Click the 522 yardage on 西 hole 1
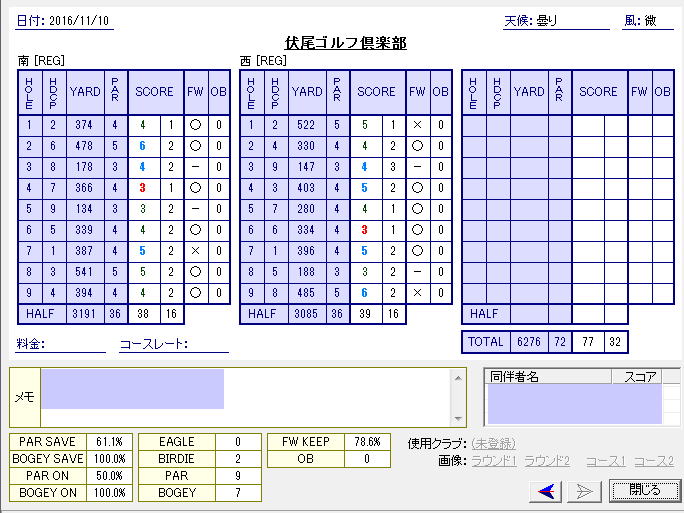 coord(306,125)
